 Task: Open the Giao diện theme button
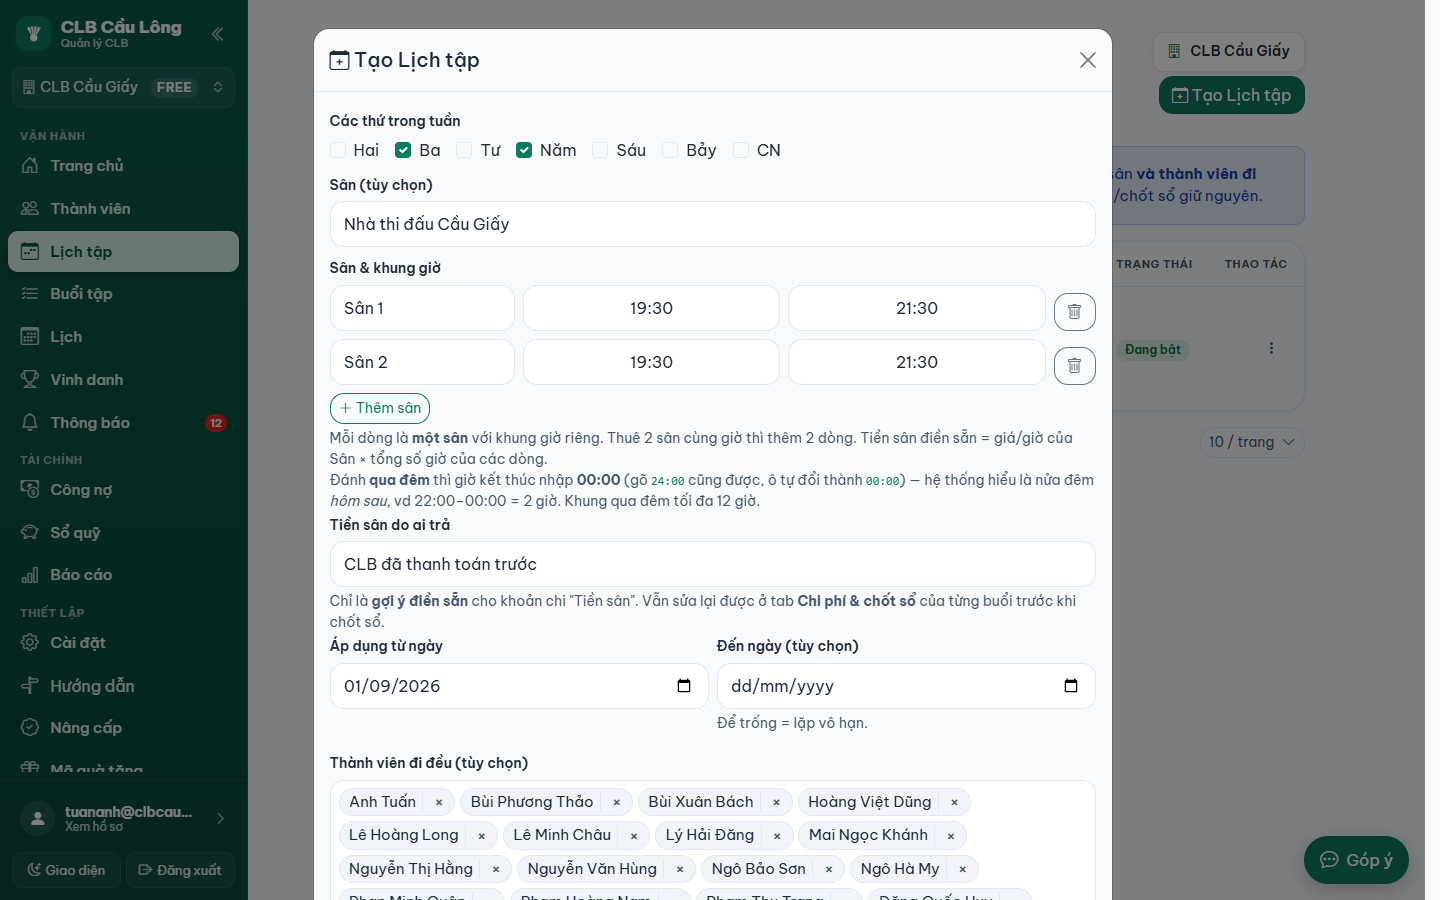[66, 870]
